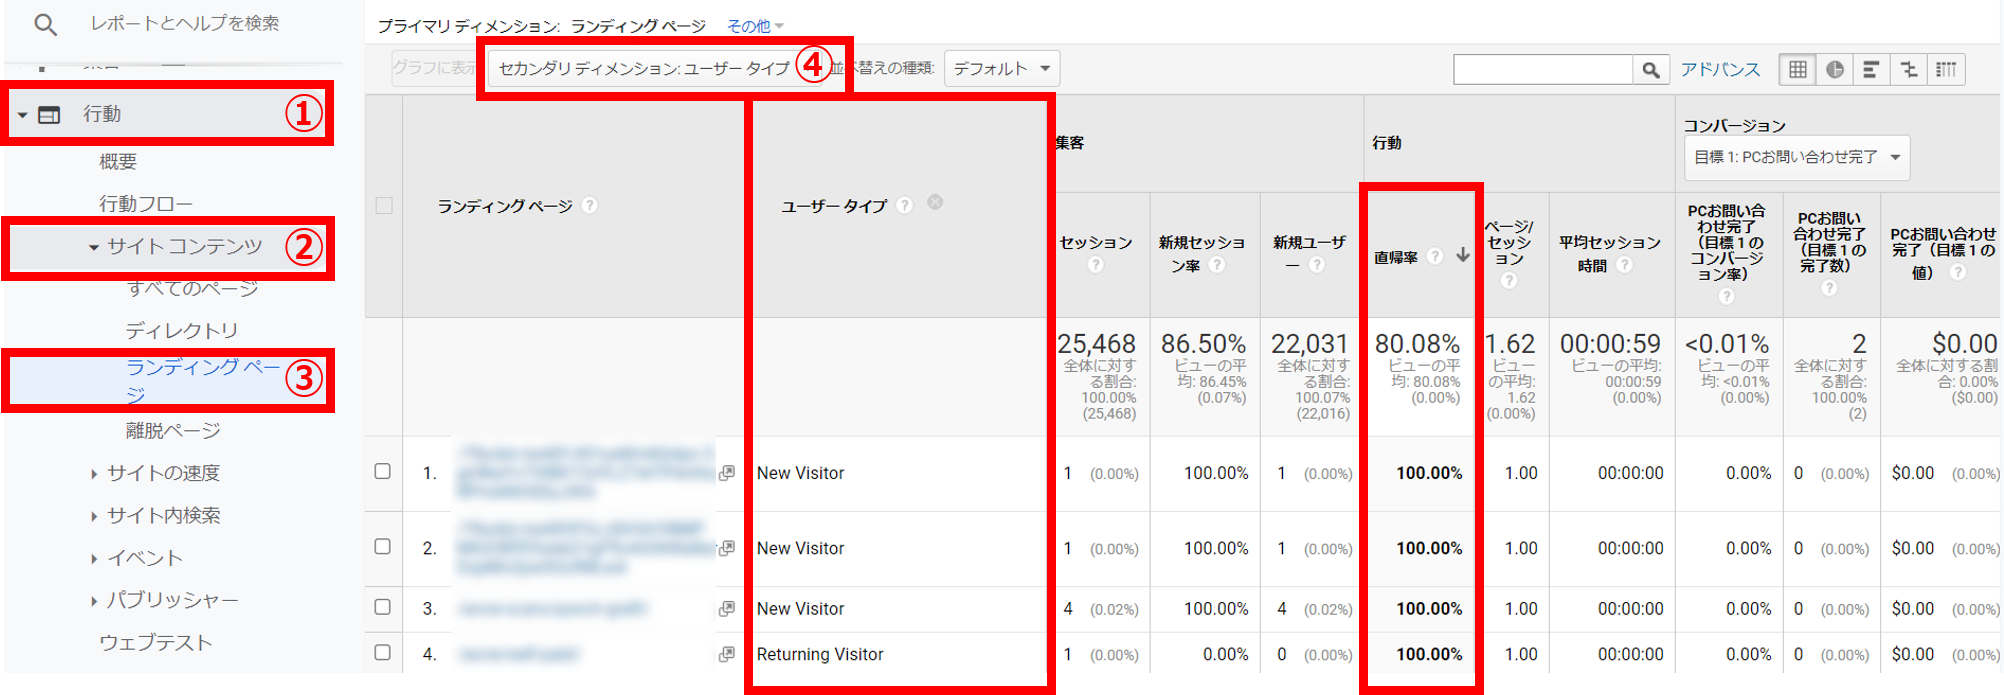
Task: Open help icon for 新規ユーザー column
Action: tap(1317, 265)
